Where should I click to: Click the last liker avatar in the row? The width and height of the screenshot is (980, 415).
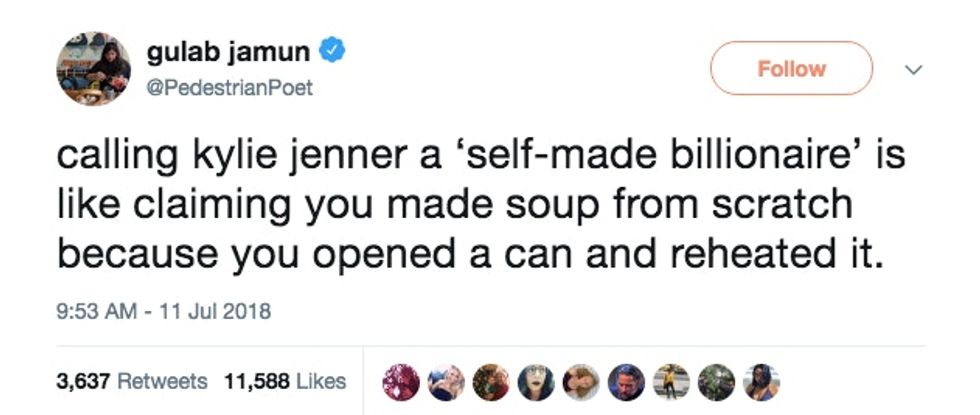click(762, 381)
